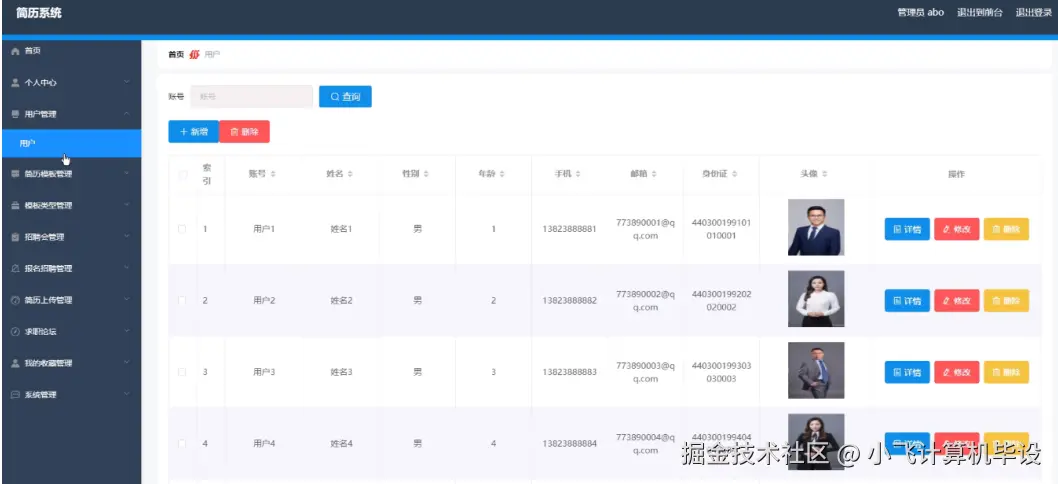Expand the 个人中心 chevron
The image size is (1058, 484).
[x=127, y=82]
